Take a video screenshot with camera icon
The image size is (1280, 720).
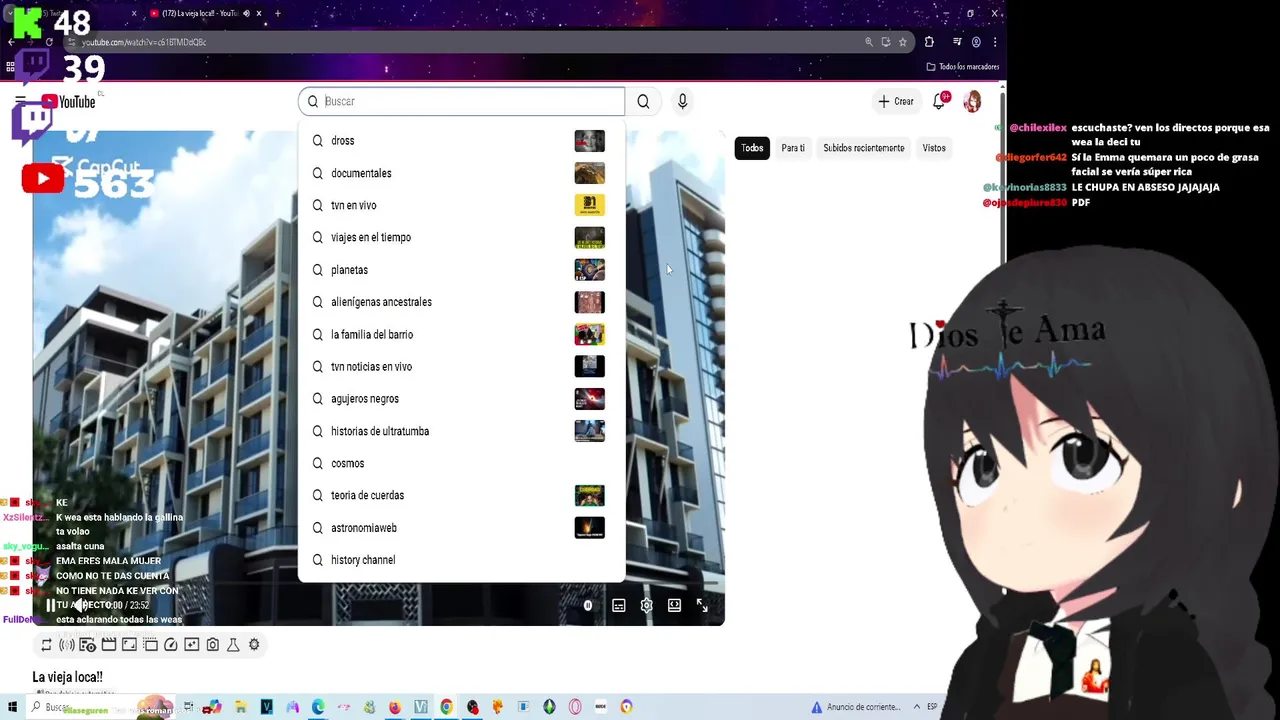[x=212, y=645]
